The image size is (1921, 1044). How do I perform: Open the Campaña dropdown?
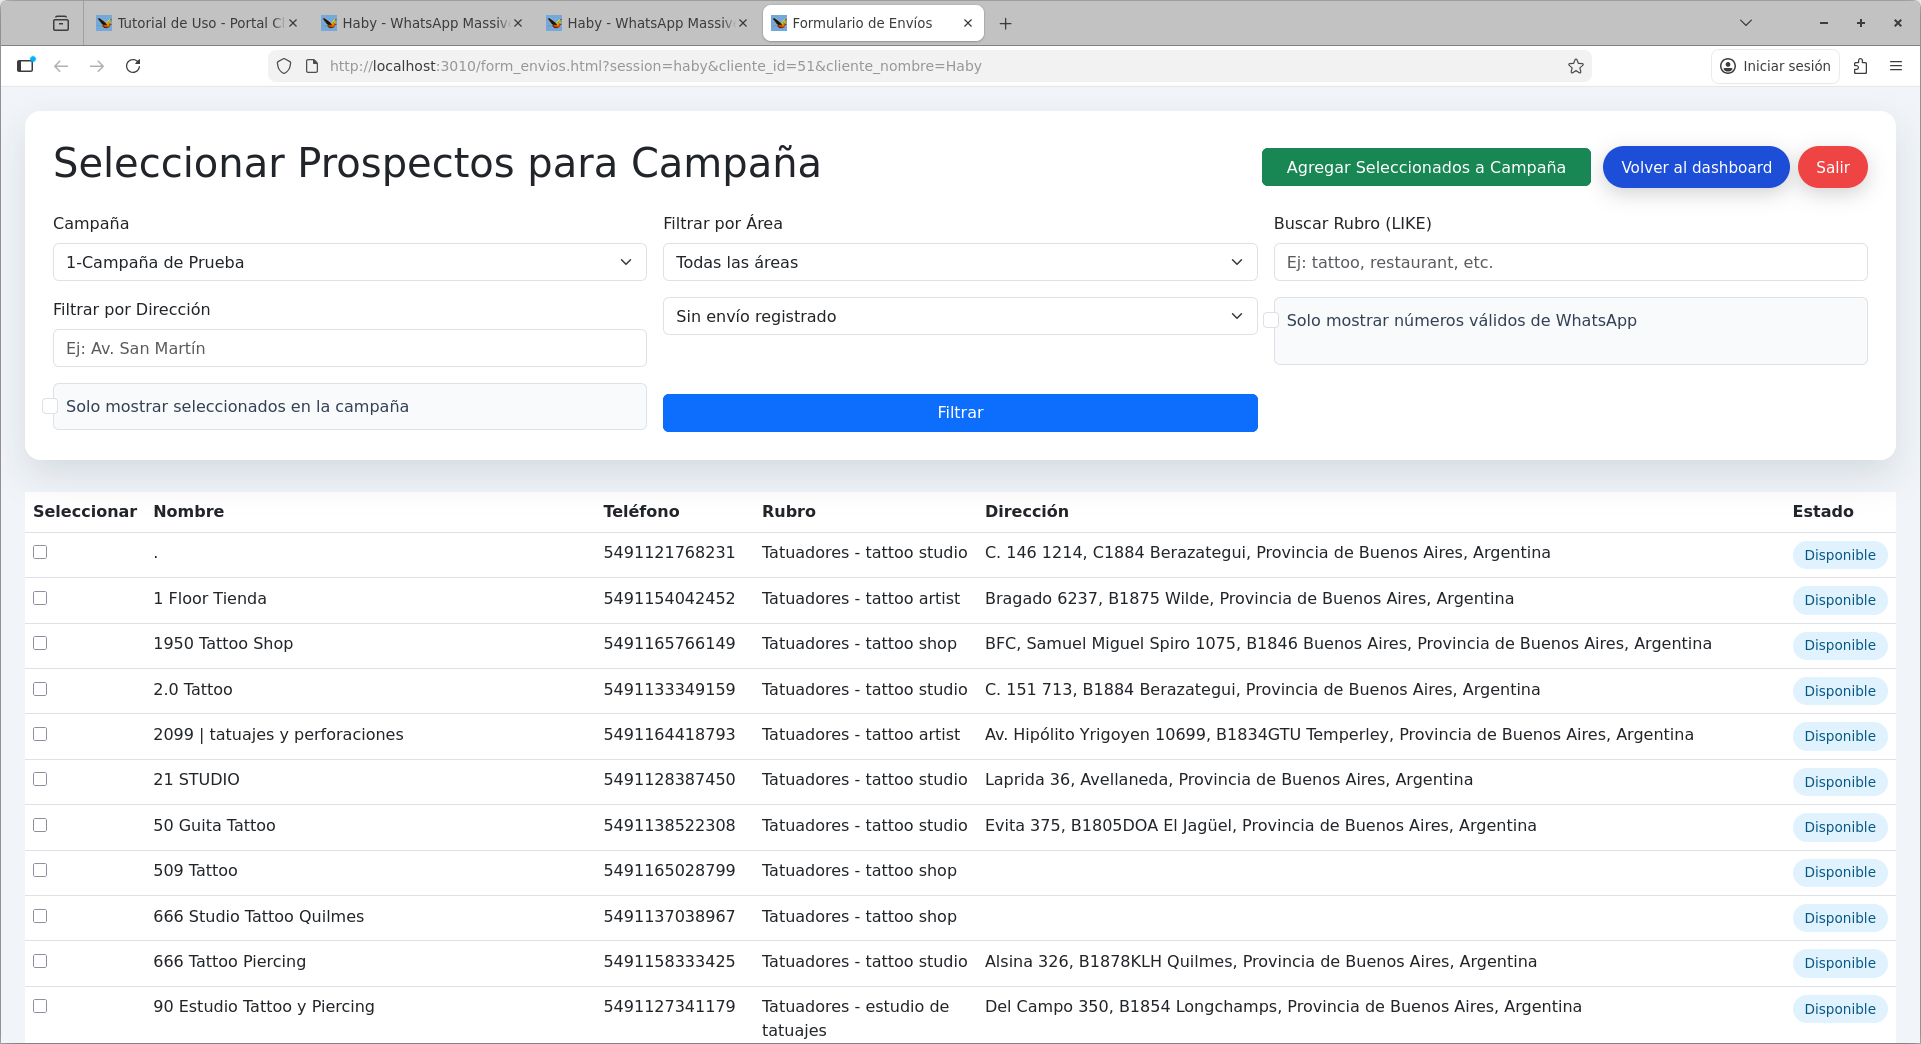[349, 262]
